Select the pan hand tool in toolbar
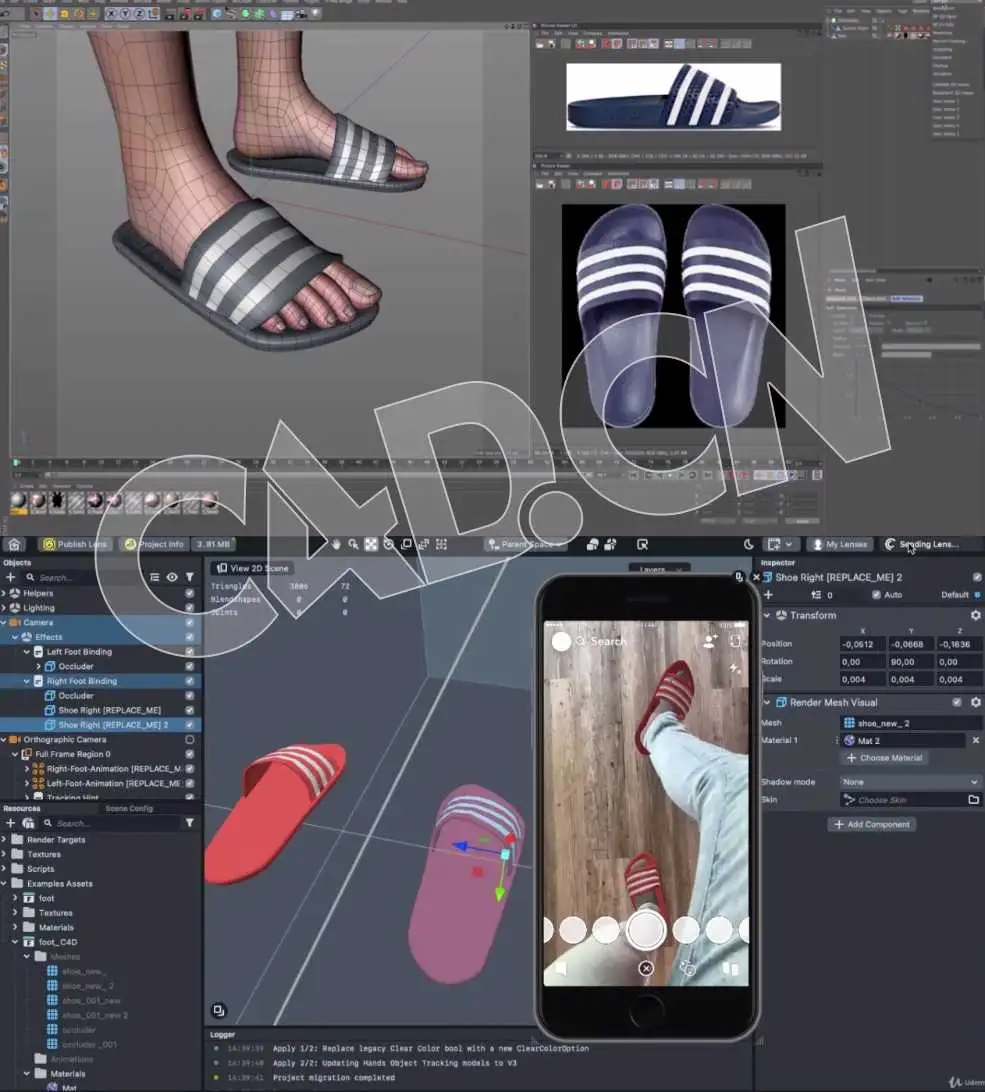This screenshot has width=985, height=1092. 336,544
